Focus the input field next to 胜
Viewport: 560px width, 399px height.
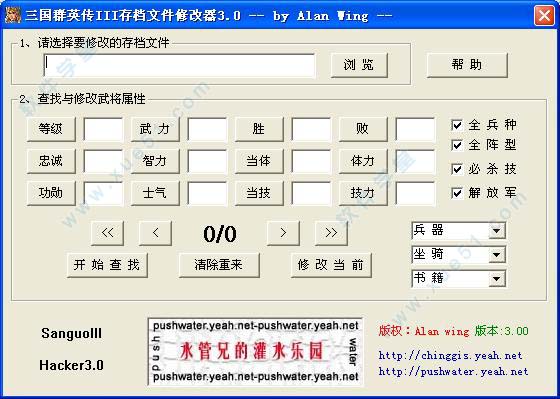[311, 129]
